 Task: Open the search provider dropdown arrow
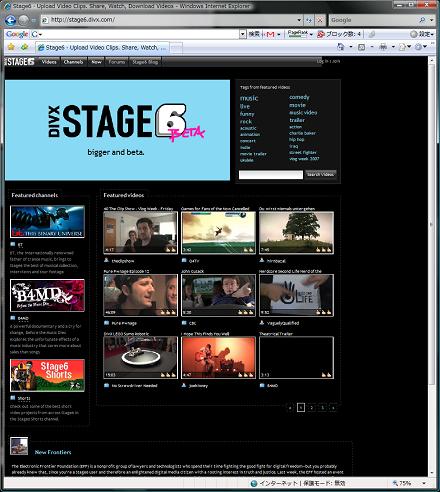coord(431,20)
